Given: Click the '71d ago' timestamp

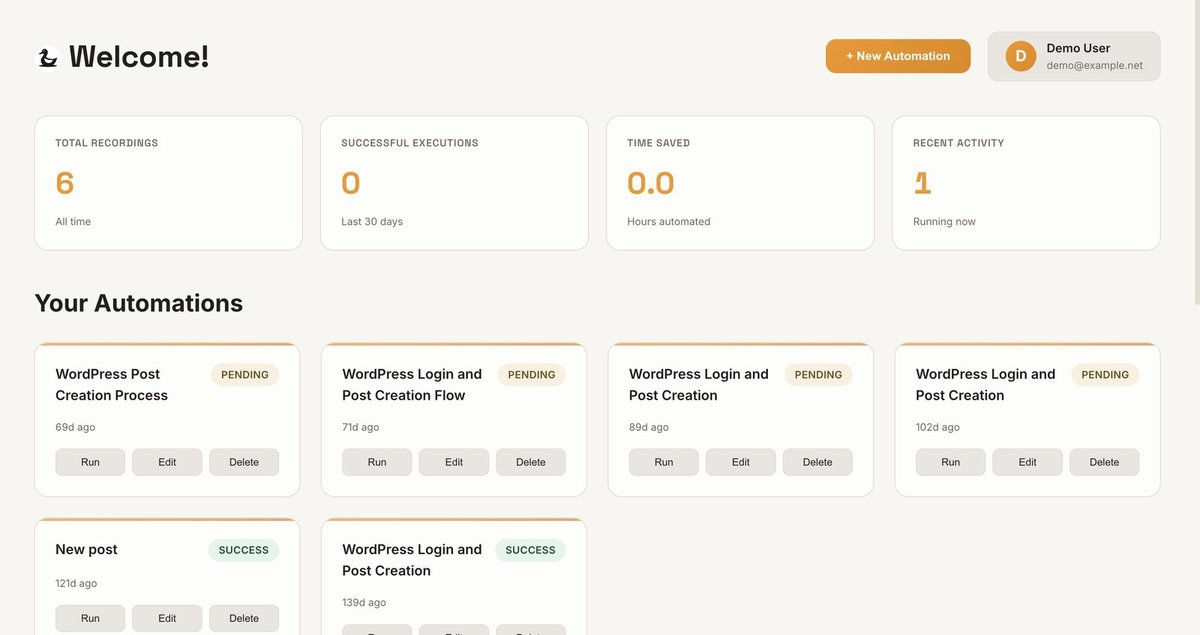Looking at the screenshot, I should point(361,427).
